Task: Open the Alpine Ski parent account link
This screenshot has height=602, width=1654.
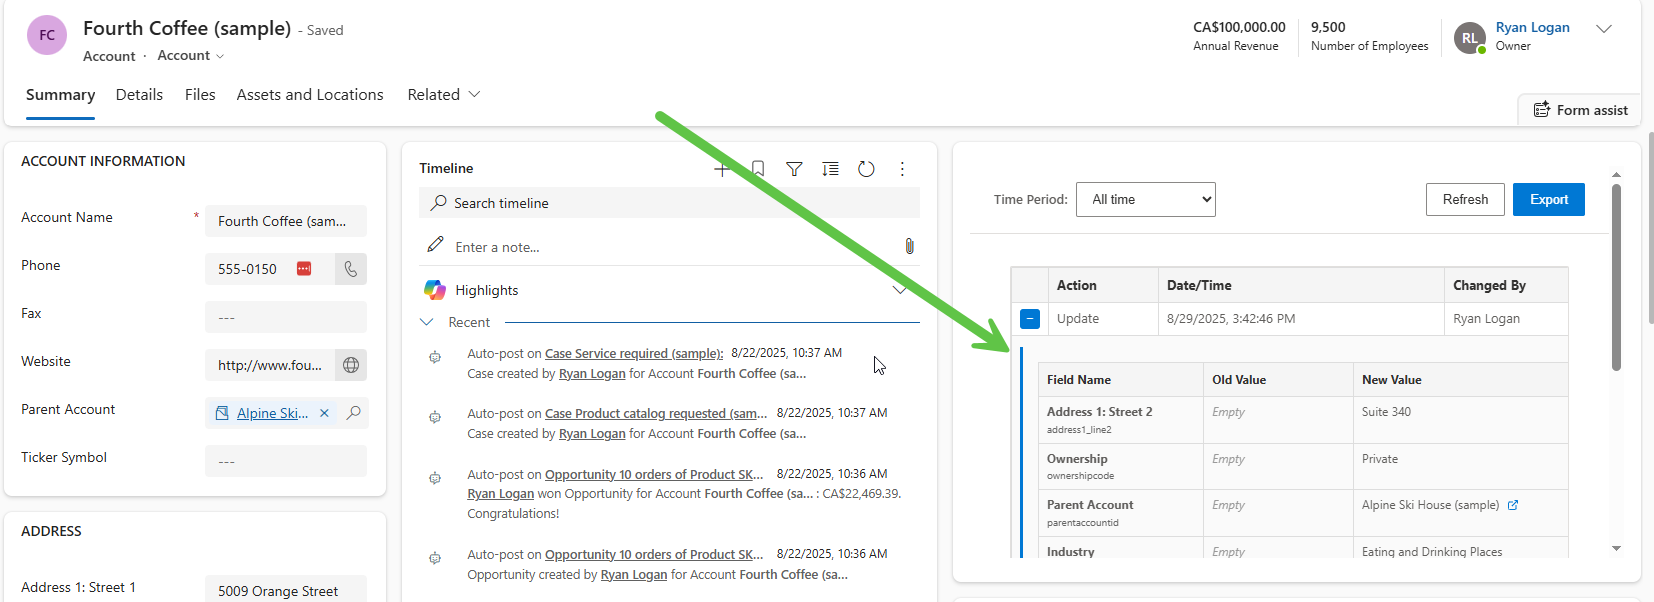Action: tap(272, 413)
